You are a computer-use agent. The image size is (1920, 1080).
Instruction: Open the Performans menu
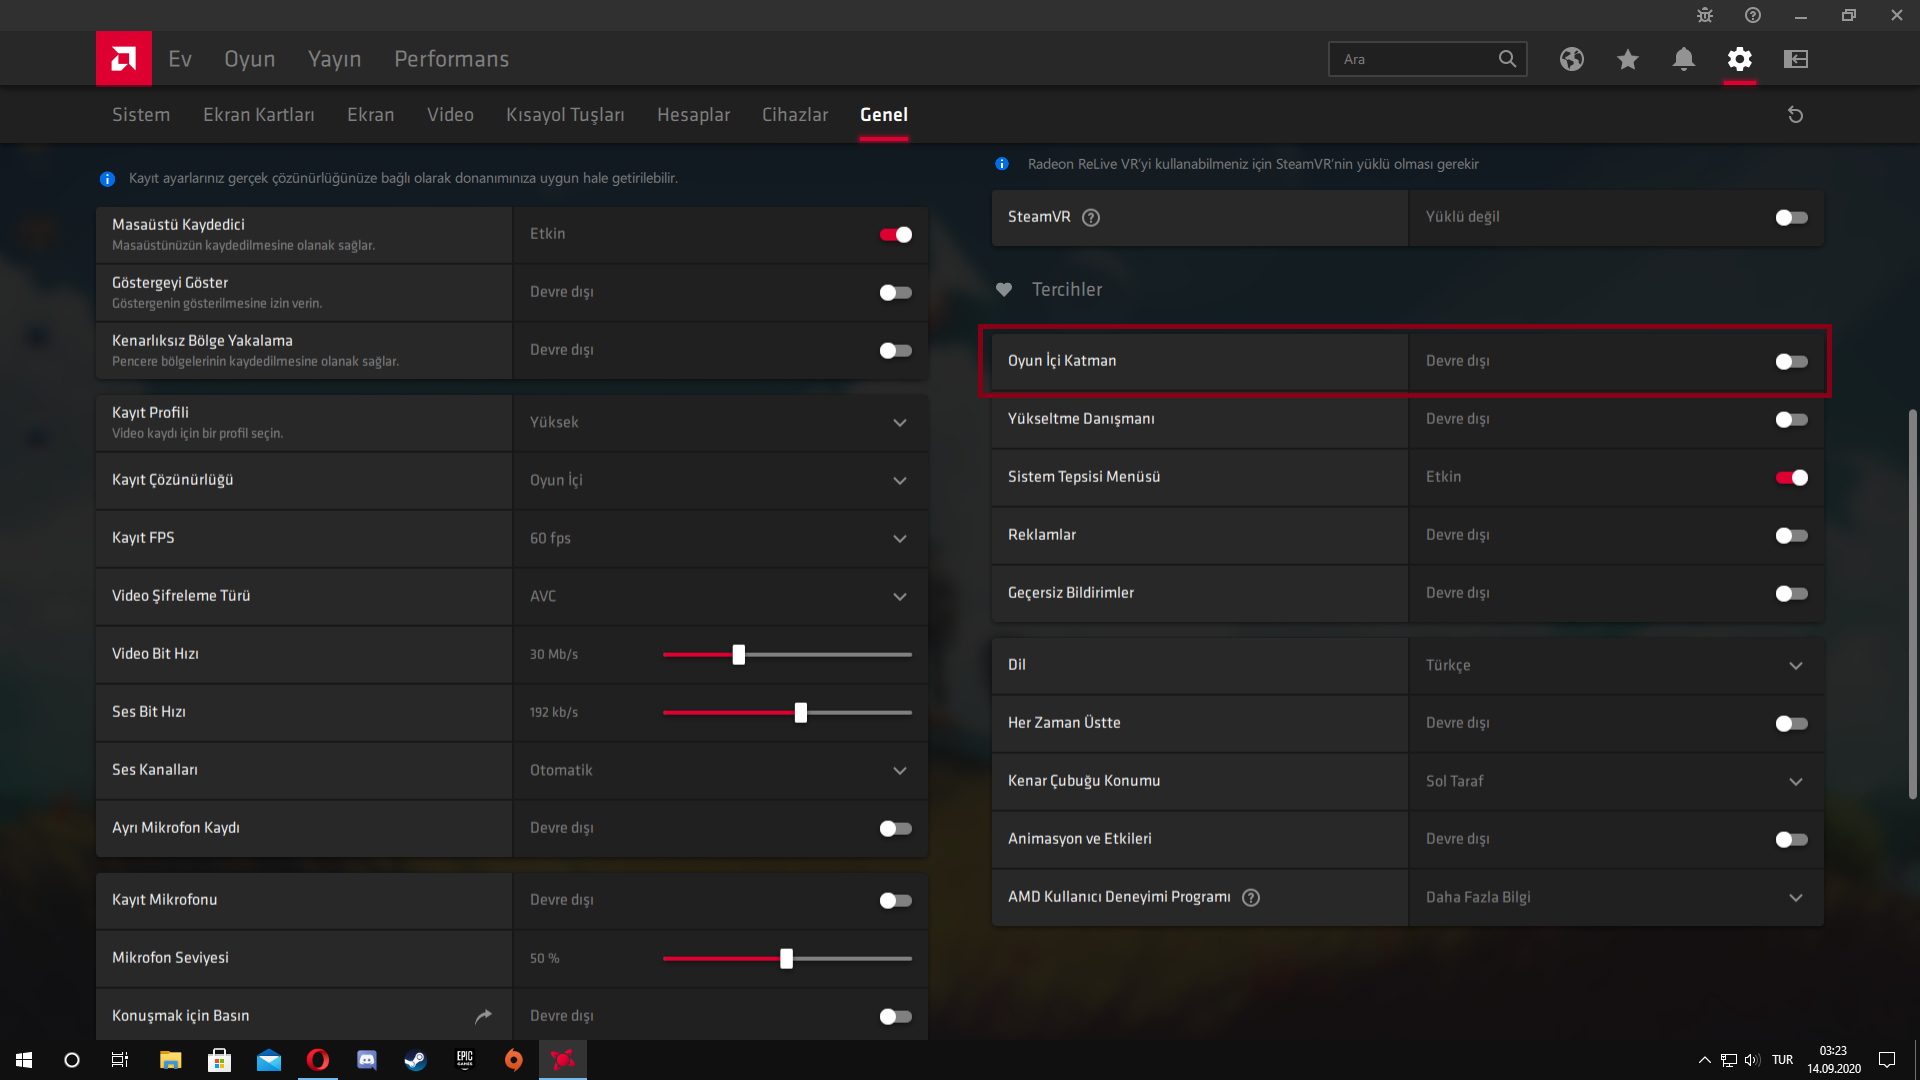(x=451, y=59)
